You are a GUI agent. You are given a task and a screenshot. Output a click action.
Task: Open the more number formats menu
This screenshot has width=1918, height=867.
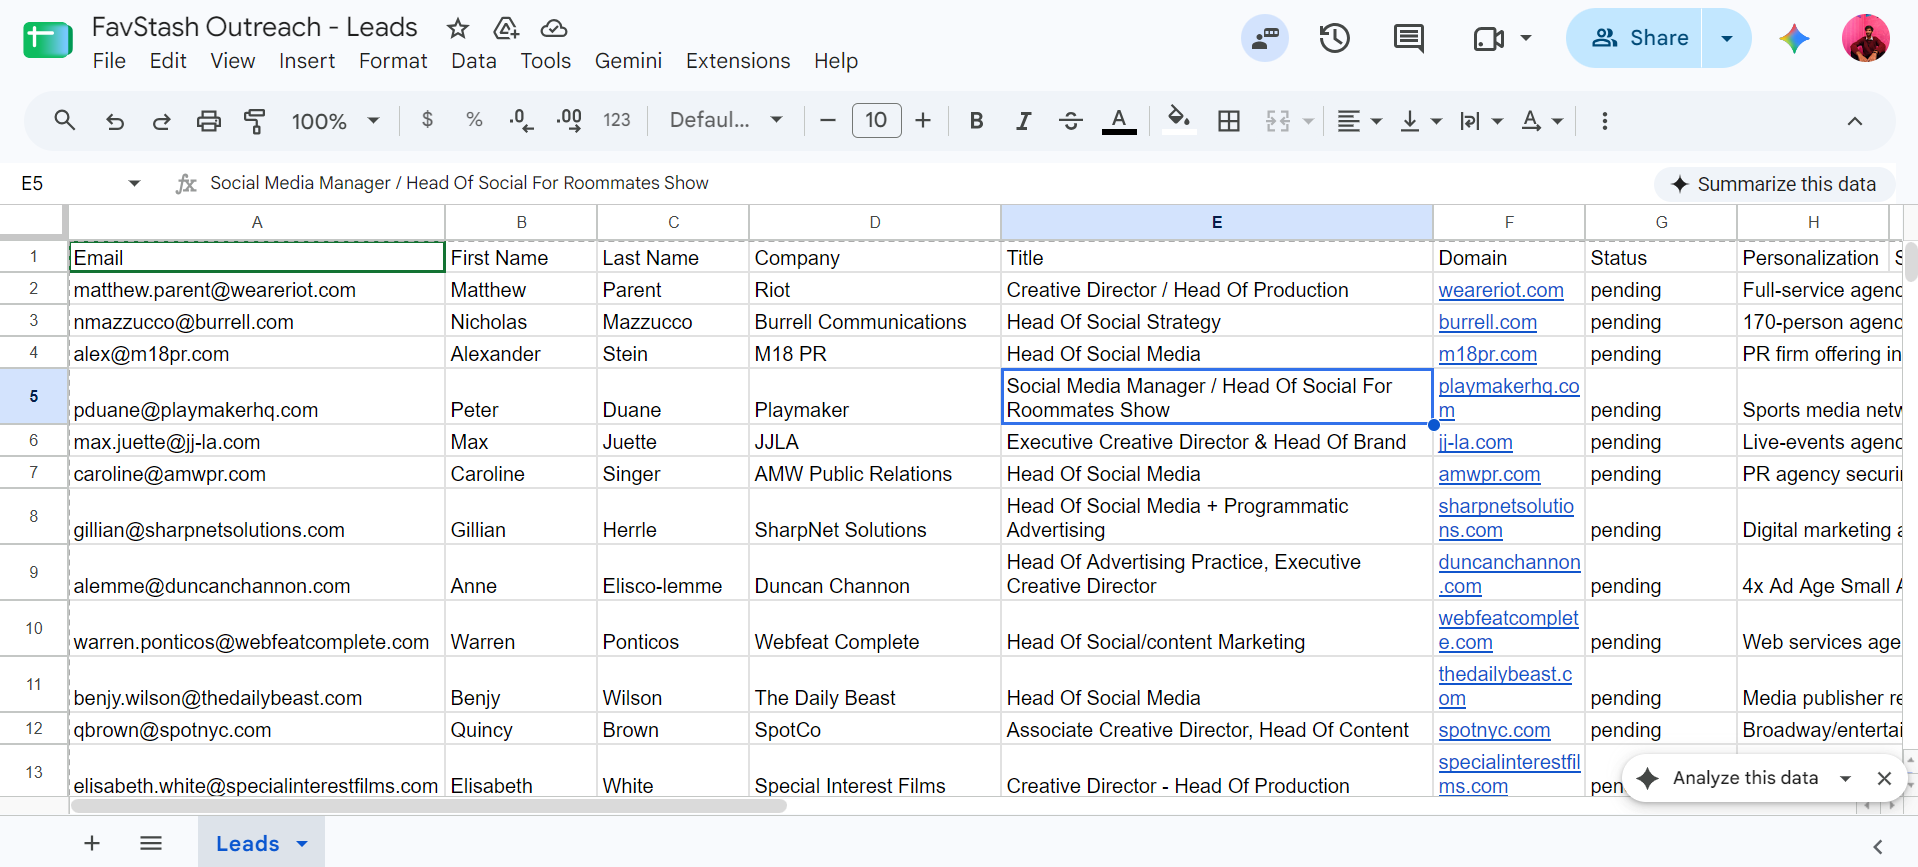coord(617,120)
